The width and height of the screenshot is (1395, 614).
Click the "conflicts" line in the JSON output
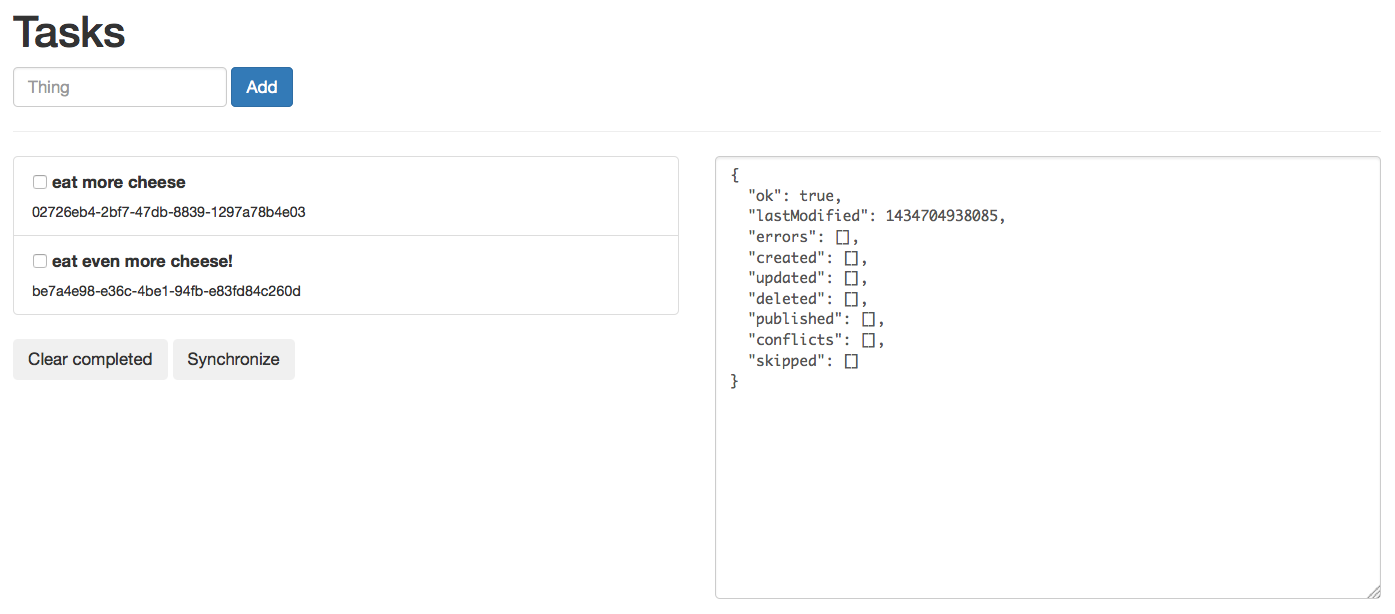click(816, 340)
